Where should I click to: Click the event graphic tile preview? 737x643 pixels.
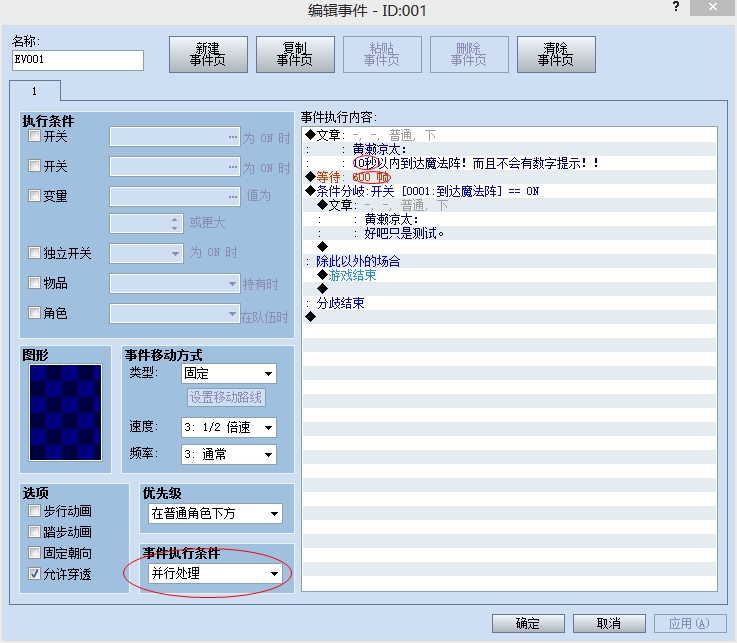point(65,412)
